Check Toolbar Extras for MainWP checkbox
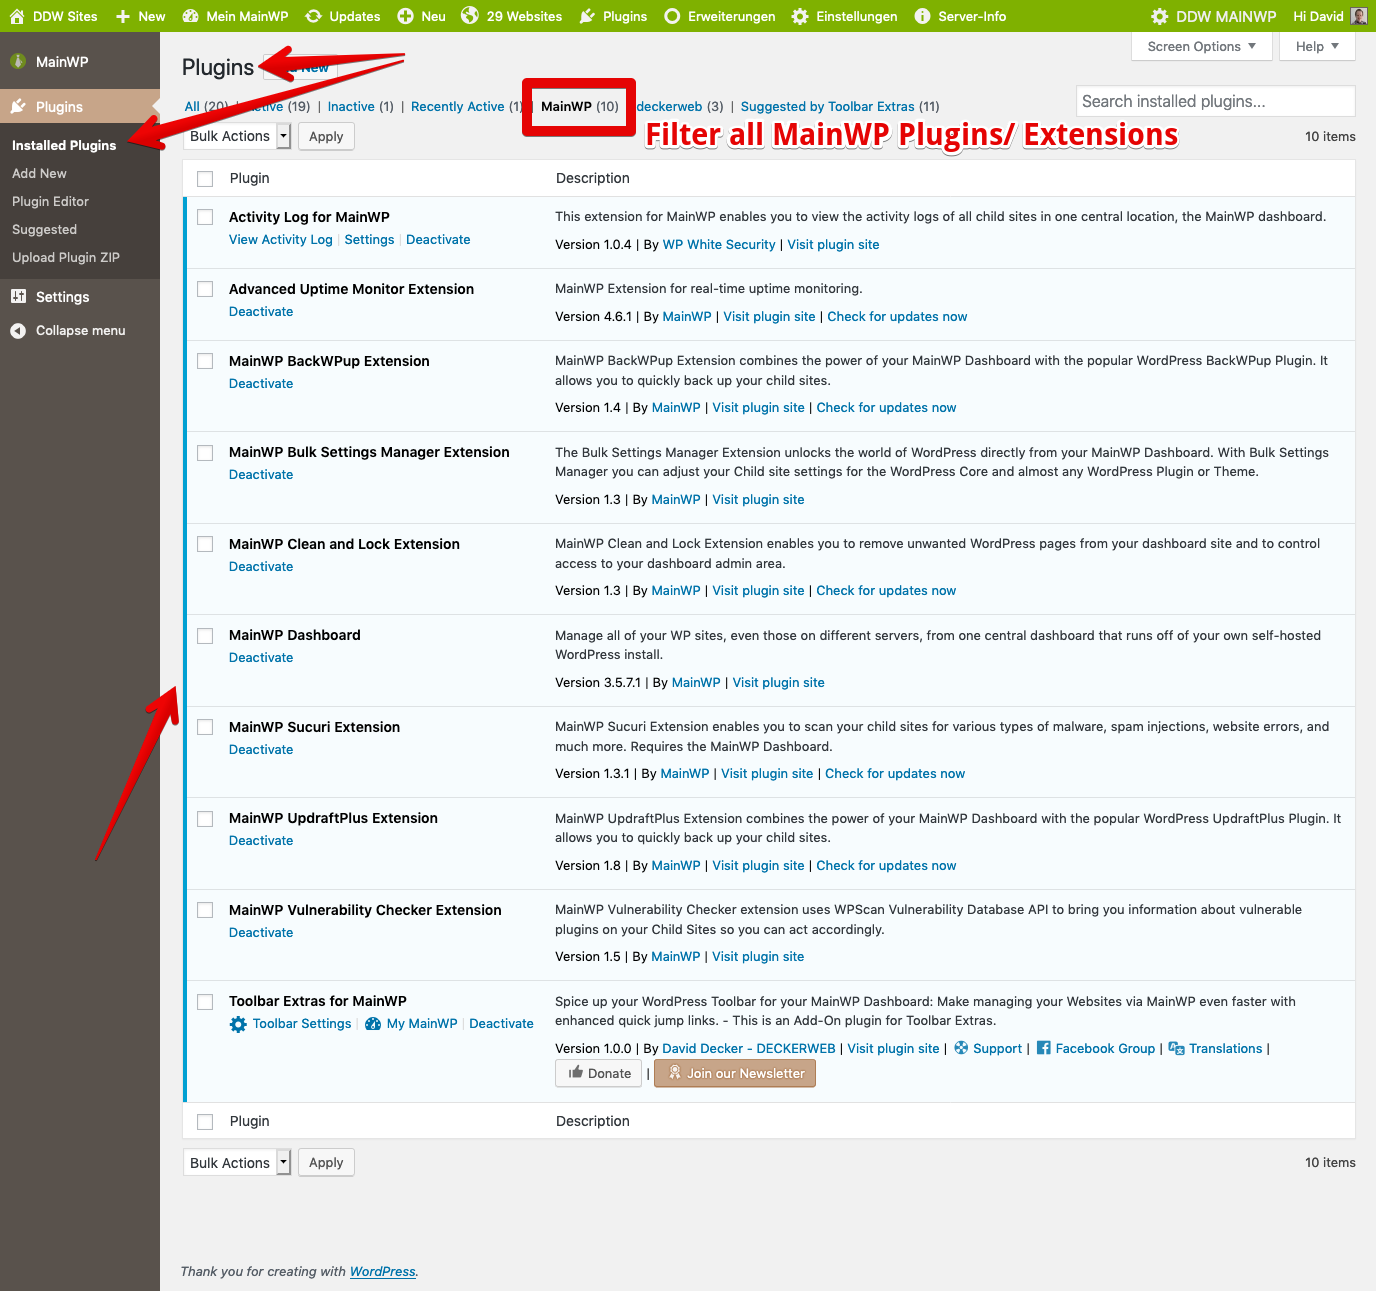 point(205,1002)
